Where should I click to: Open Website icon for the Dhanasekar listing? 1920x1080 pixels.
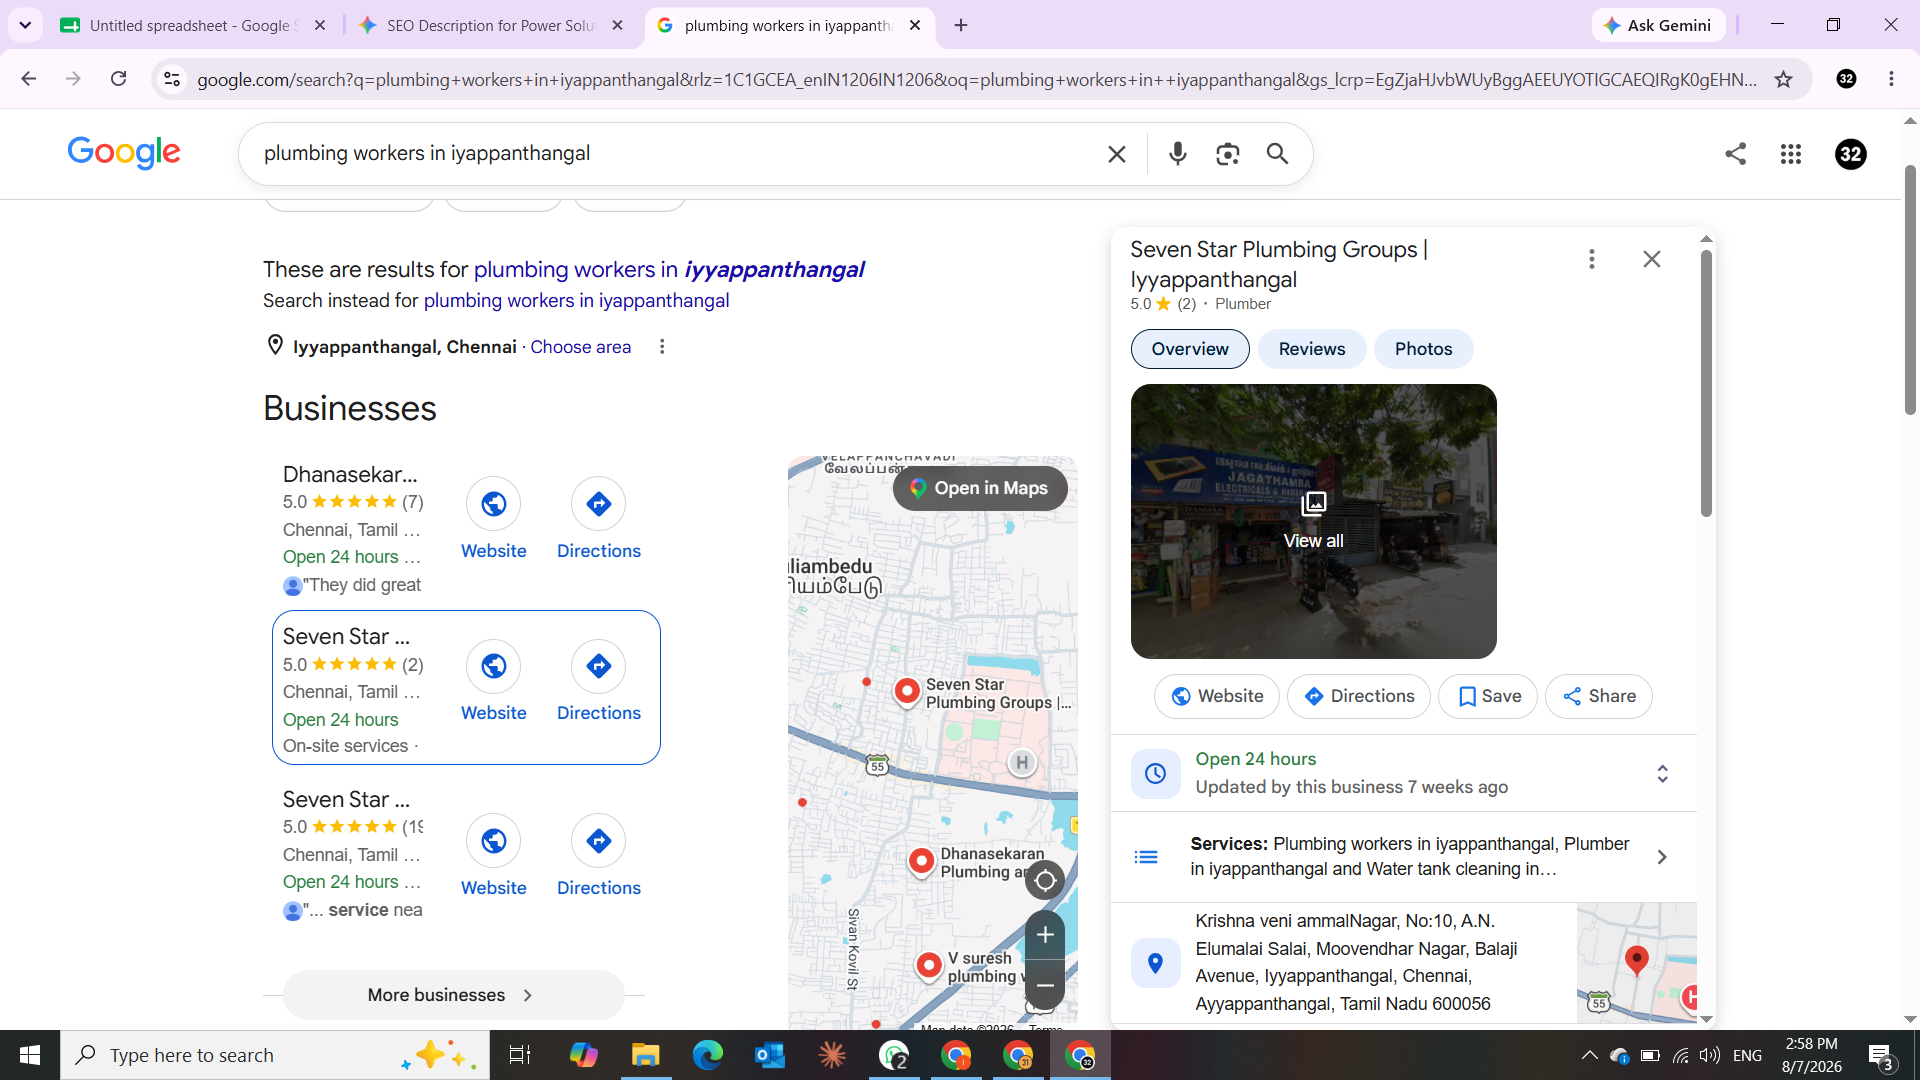tap(494, 504)
